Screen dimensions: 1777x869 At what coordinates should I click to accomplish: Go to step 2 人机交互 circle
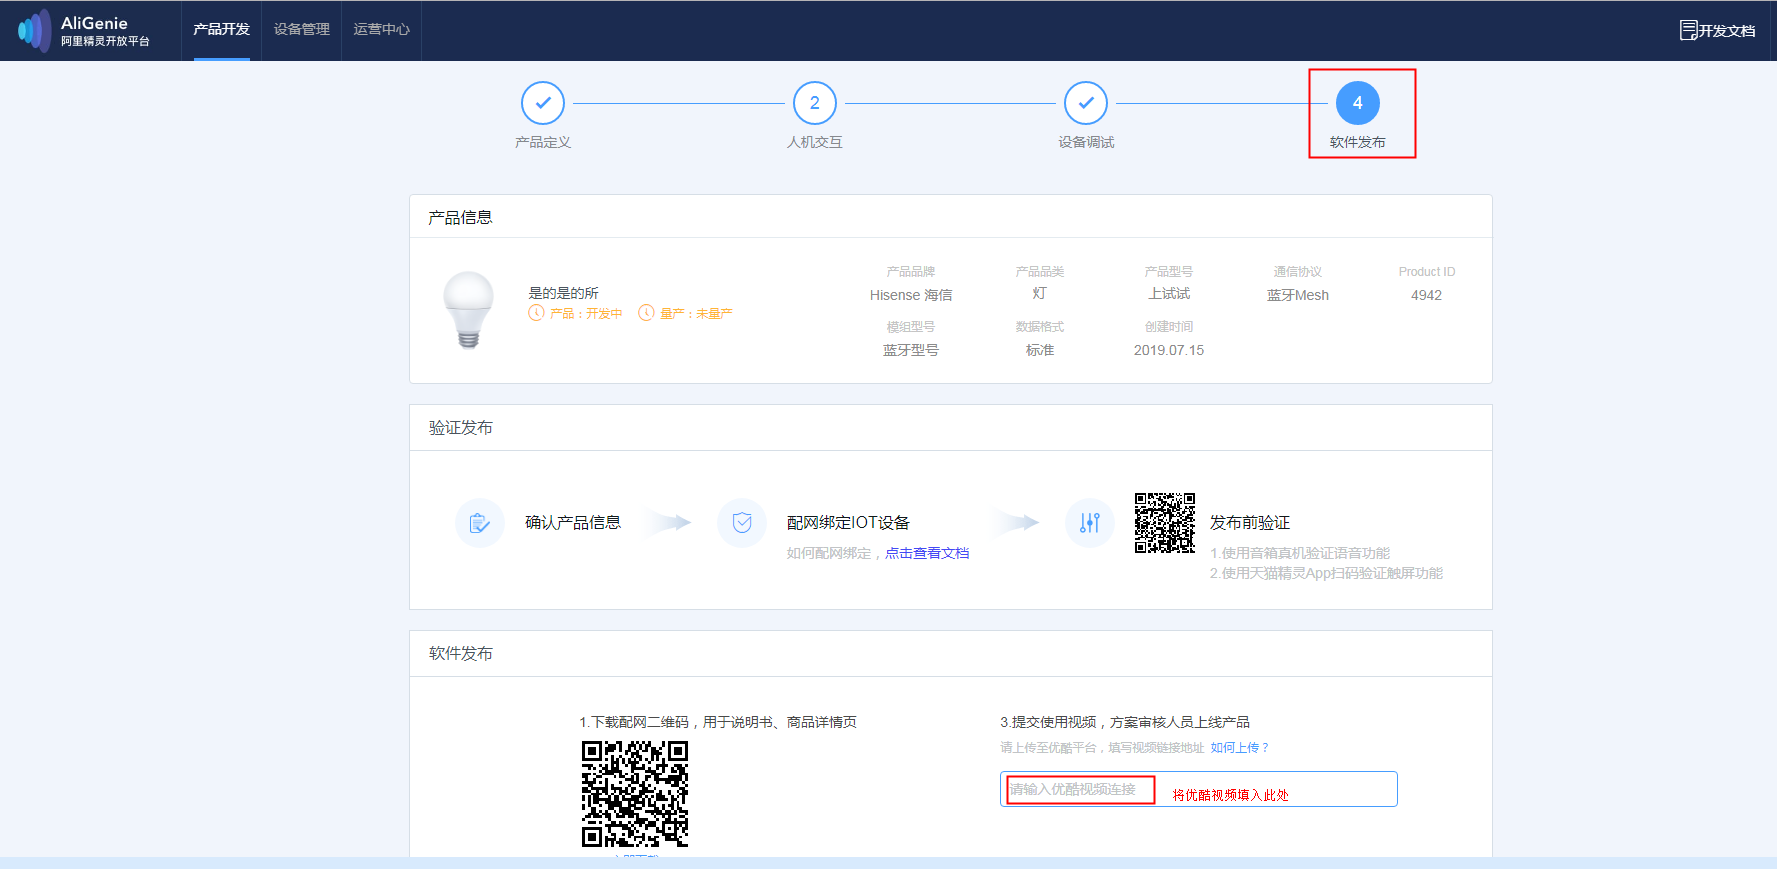(815, 103)
